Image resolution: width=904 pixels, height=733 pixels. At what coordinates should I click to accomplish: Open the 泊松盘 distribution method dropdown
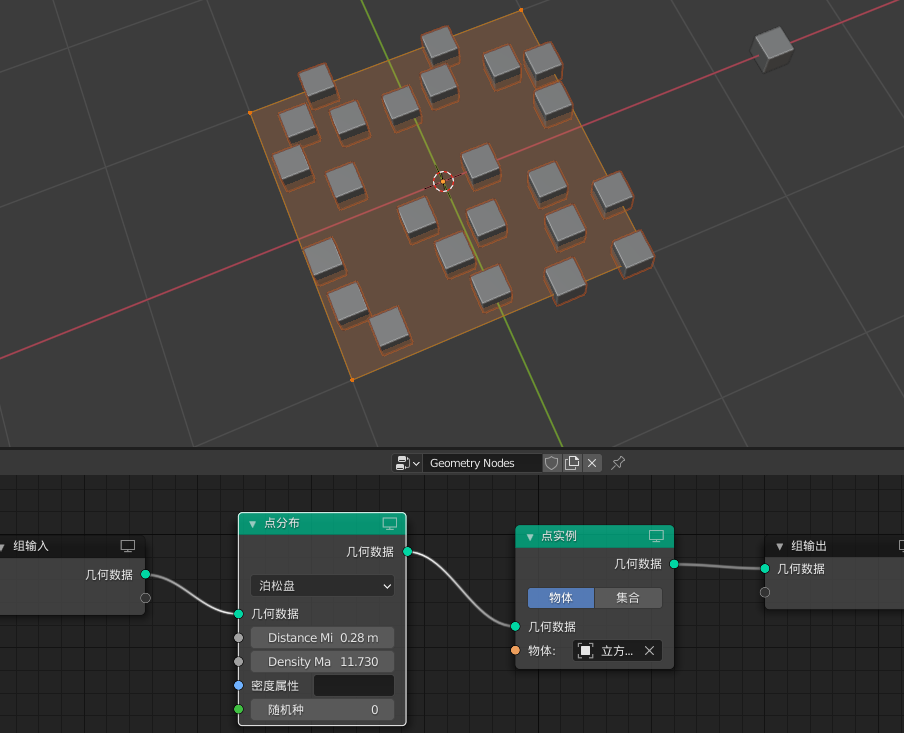[321, 586]
